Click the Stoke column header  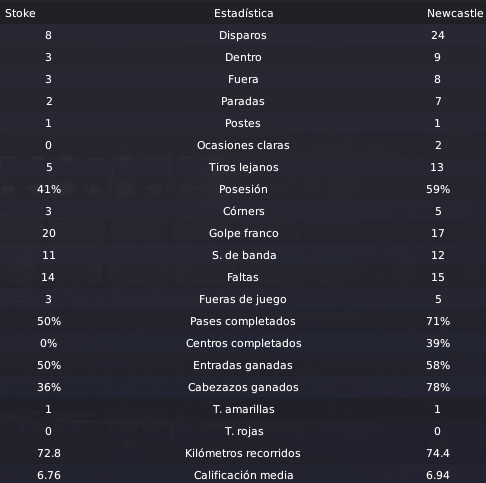pyautogui.click(x=20, y=13)
